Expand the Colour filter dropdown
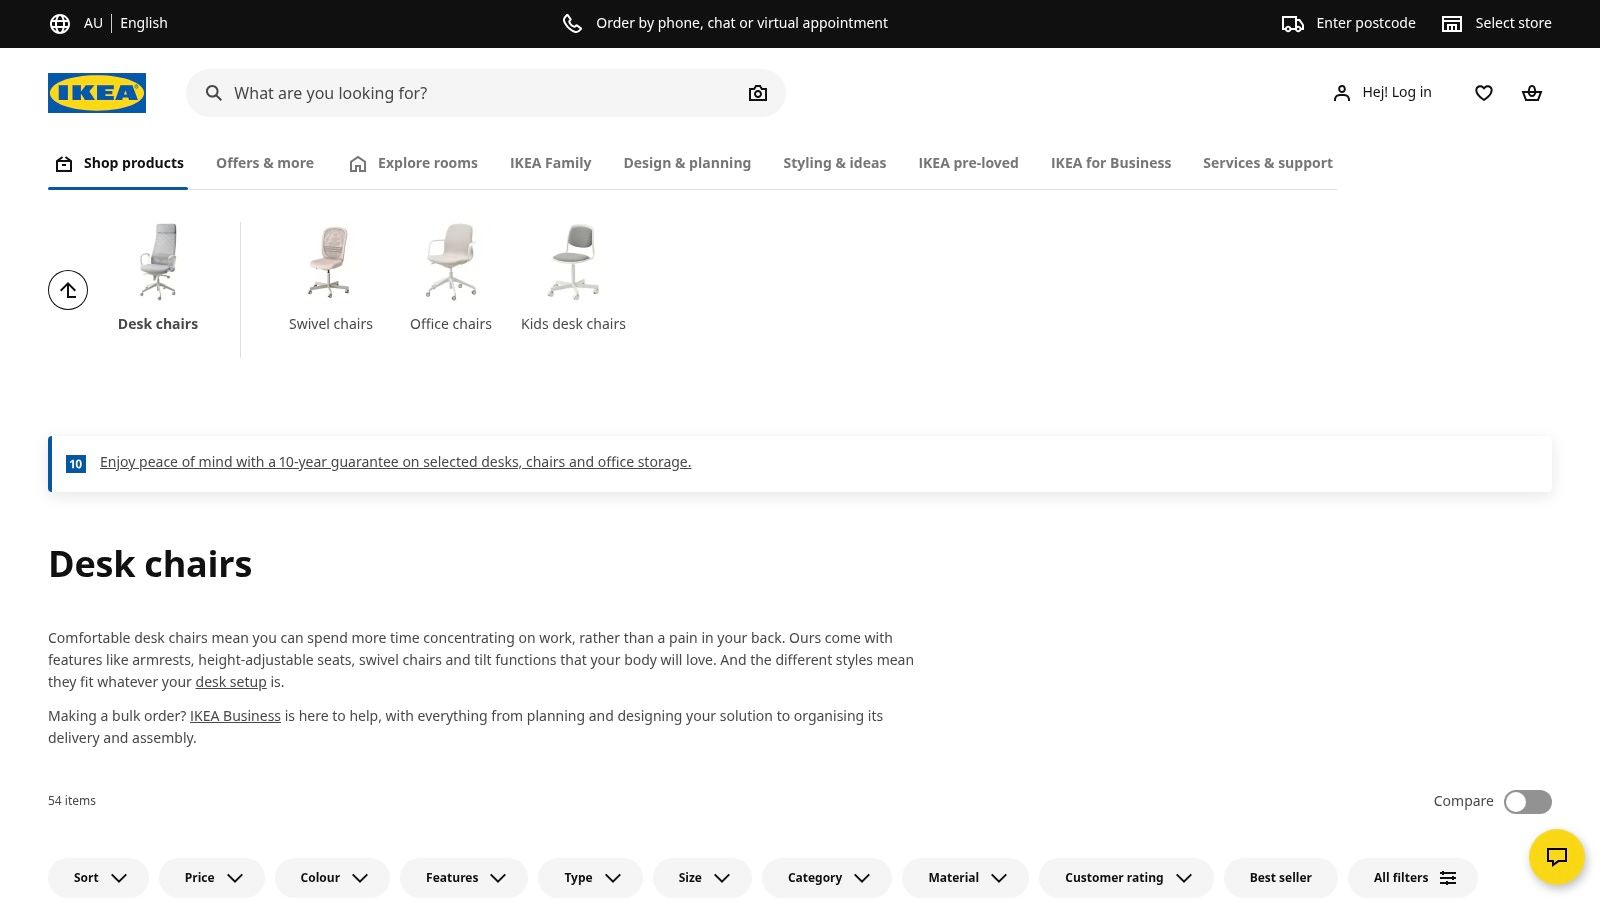Image resolution: width=1600 pixels, height=900 pixels. pos(332,878)
